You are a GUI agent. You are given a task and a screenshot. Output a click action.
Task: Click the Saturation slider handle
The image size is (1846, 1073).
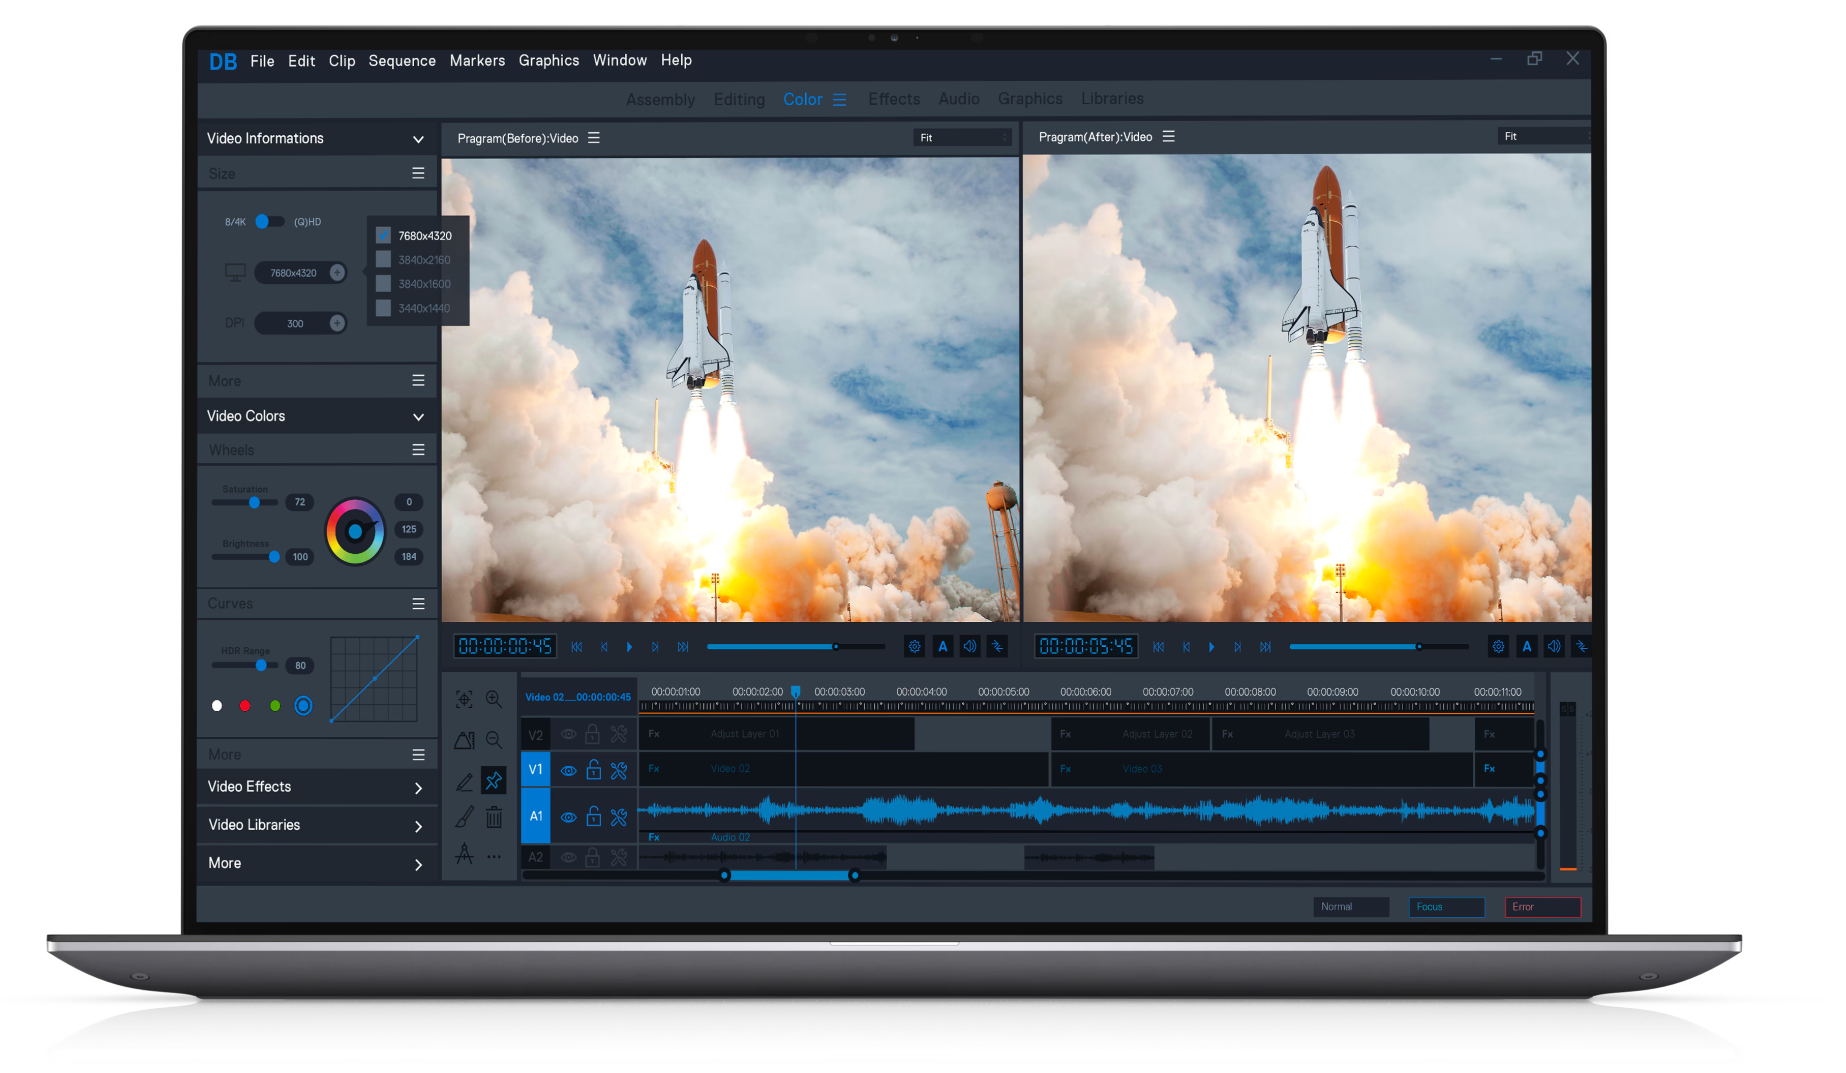click(254, 502)
